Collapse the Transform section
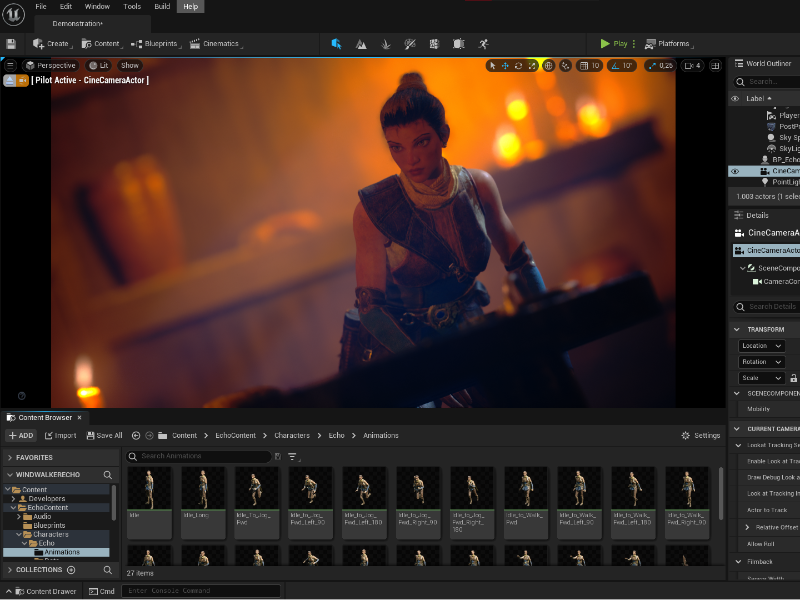The height and width of the screenshot is (600, 800). click(x=737, y=330)
